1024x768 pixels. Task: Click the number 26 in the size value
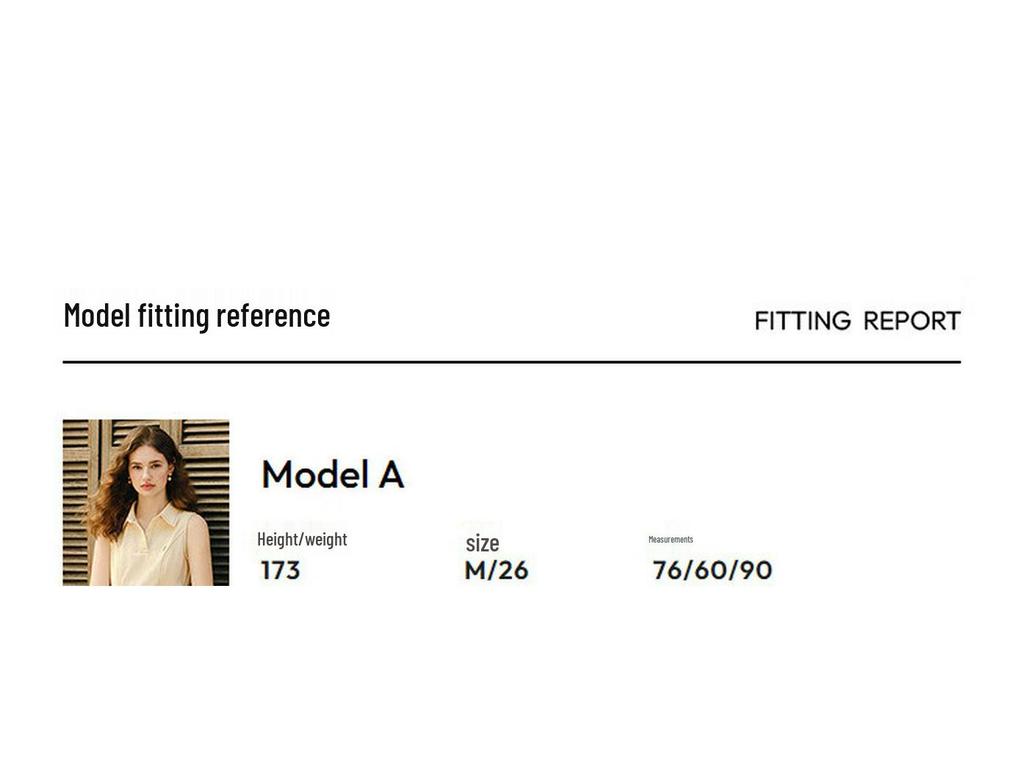tap(514, 571)
